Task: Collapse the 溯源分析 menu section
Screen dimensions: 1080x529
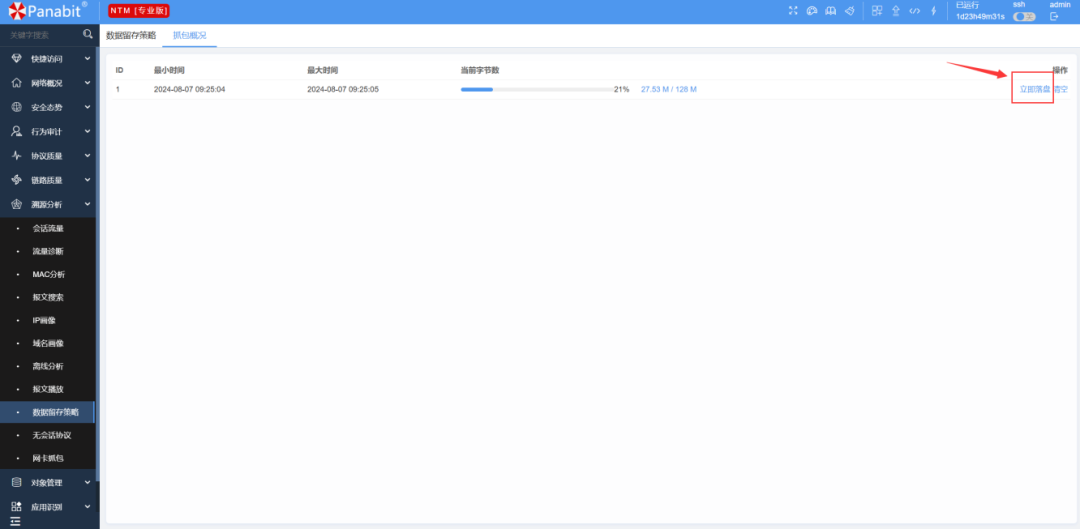Action: 49,204
